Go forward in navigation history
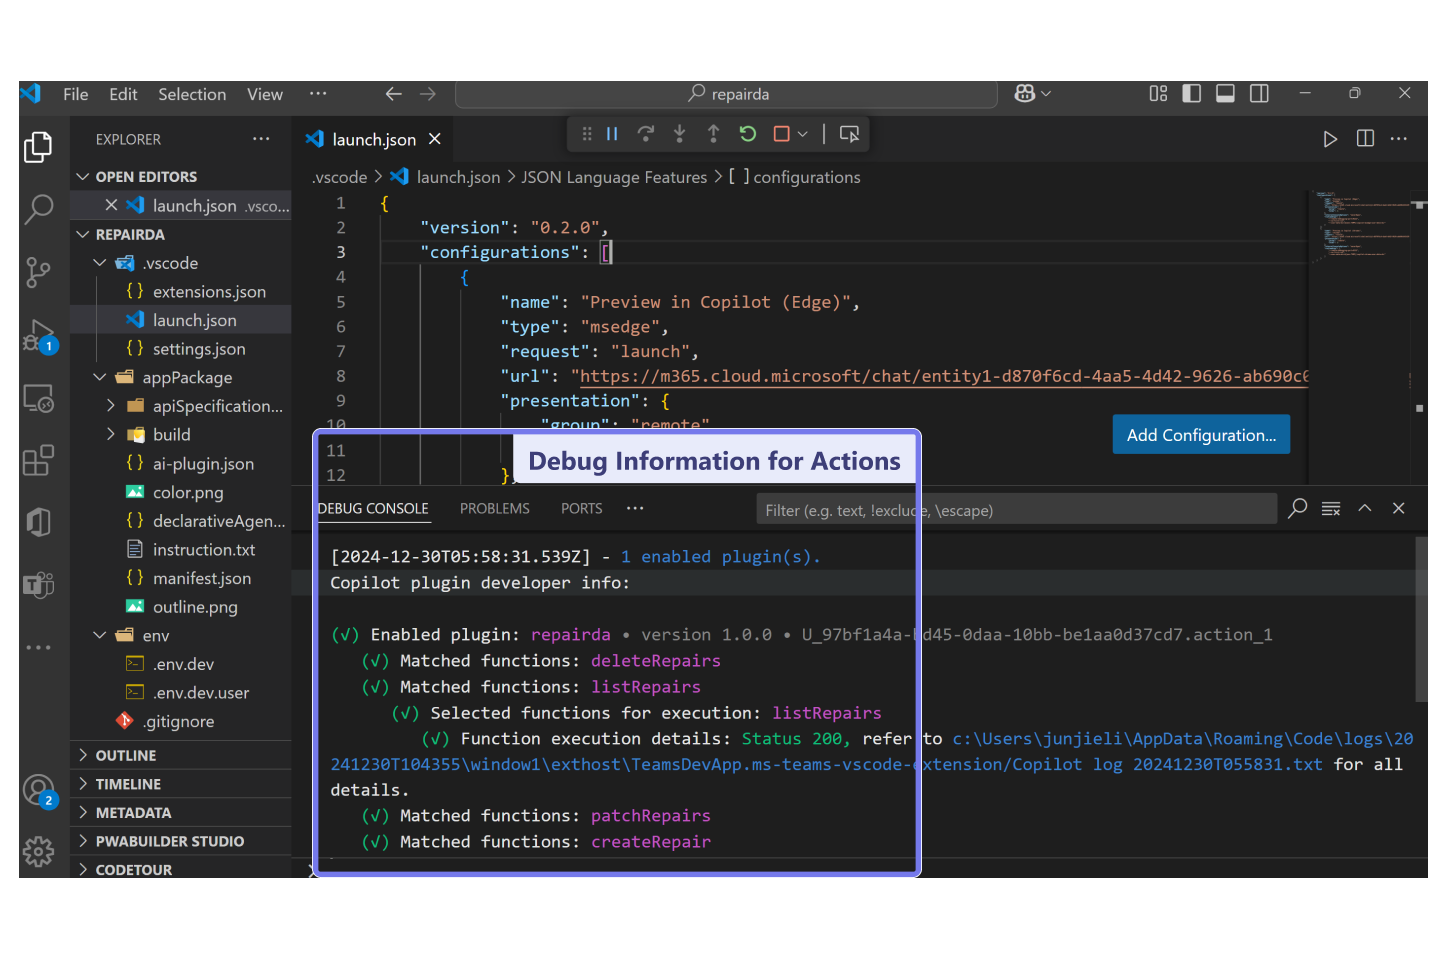 click(x=428, y=94)
